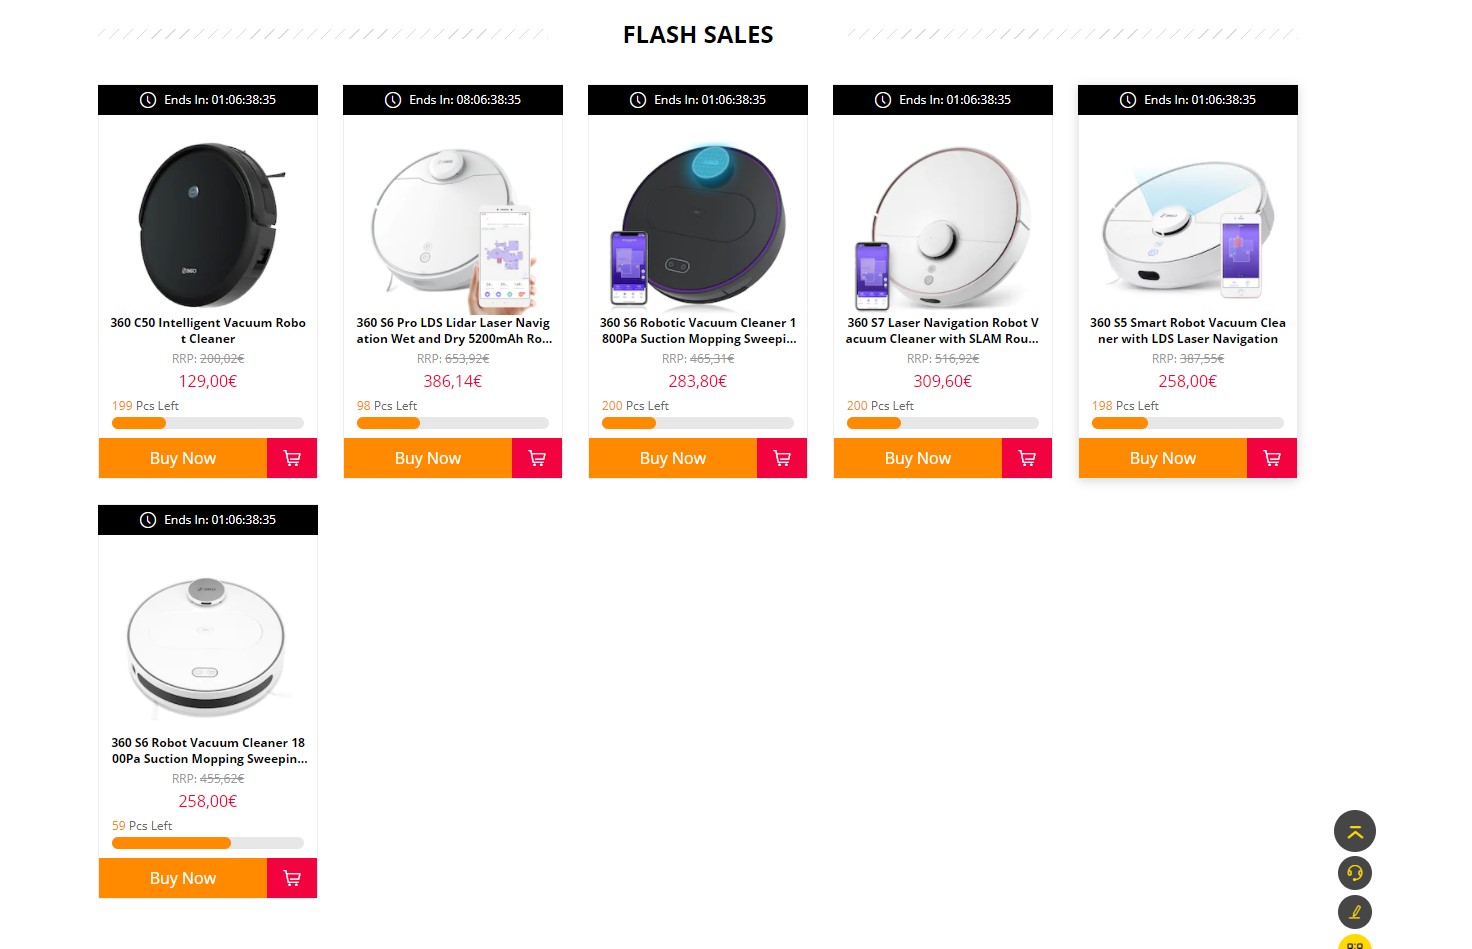Buy Now the 360 S5 Smart Robot

(1163, 458)
